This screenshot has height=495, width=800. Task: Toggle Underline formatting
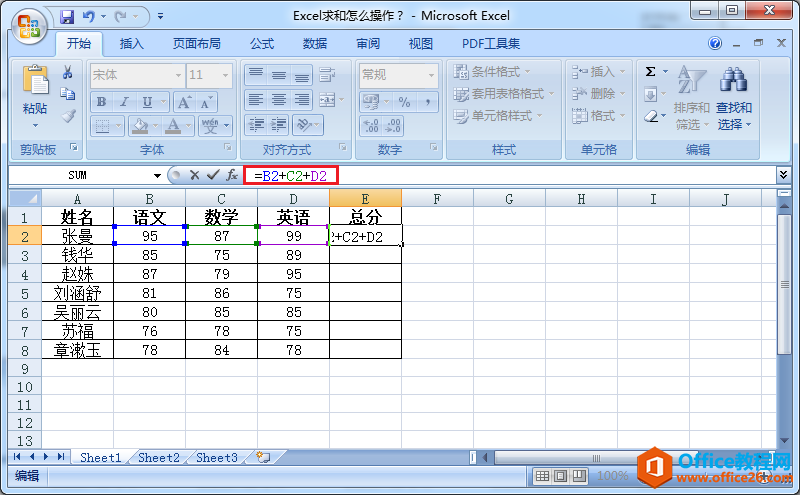tap(147, 102)
